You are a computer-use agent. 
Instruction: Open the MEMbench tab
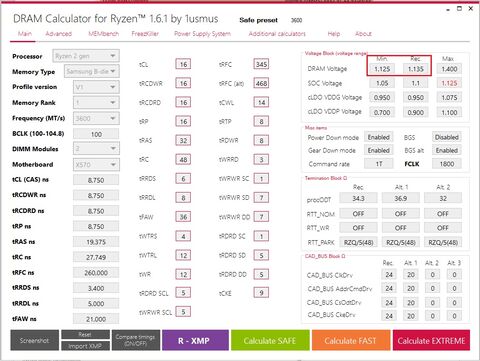[103, 34]
